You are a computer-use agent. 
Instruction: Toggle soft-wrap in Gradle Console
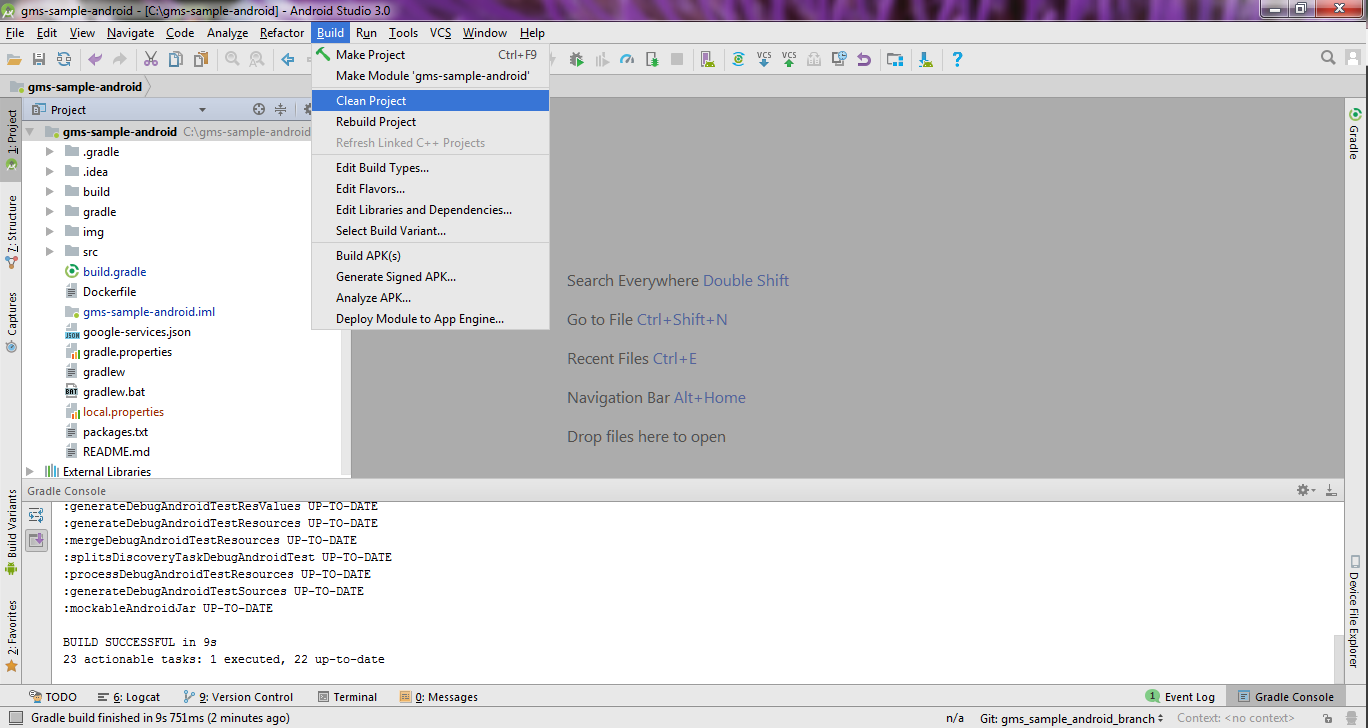tap(36, 515)
